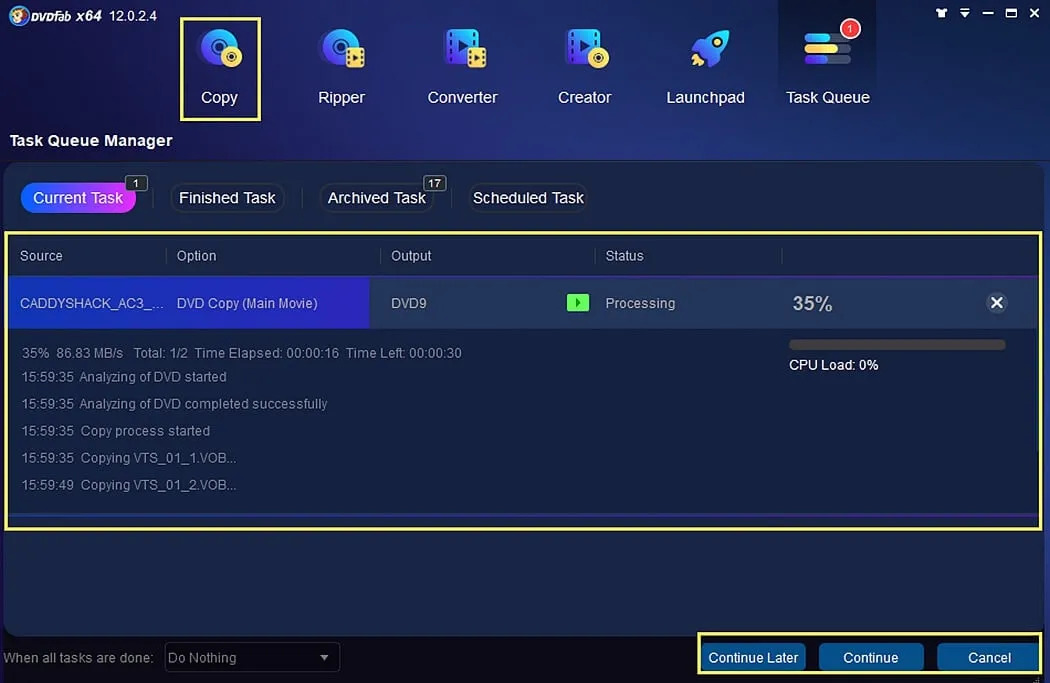The height and width of the screenshot is (683, 1050).
Task: Click the skin t-shirt icon in title bar
Action: pyautogui.click(x=941, y=13)
